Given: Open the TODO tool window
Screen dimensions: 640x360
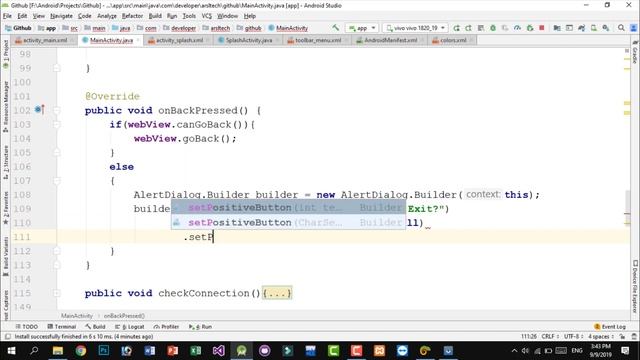Looking at the screenshot, I should [x=27, y=327].
